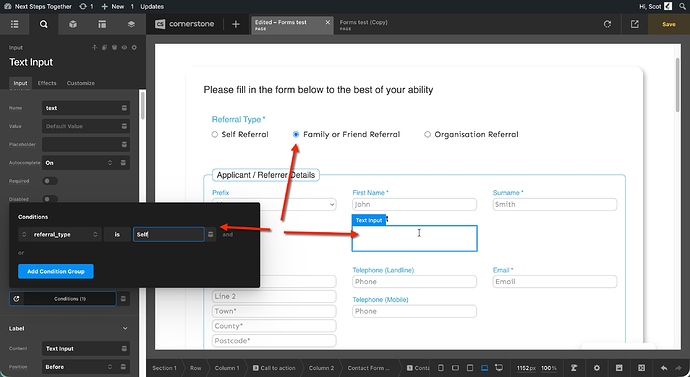Open the Templates layout icon
This screenshot has width=690, height=377.
(x=102, y=24)
